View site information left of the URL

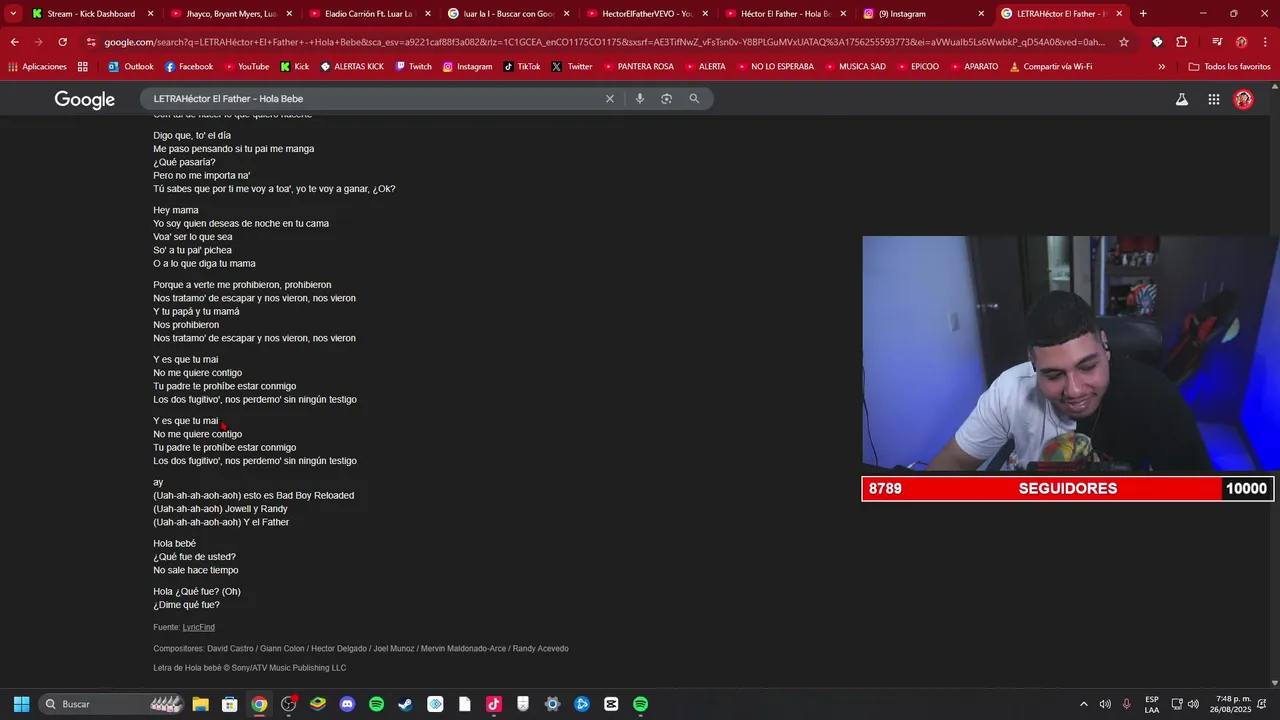(91, 42)
